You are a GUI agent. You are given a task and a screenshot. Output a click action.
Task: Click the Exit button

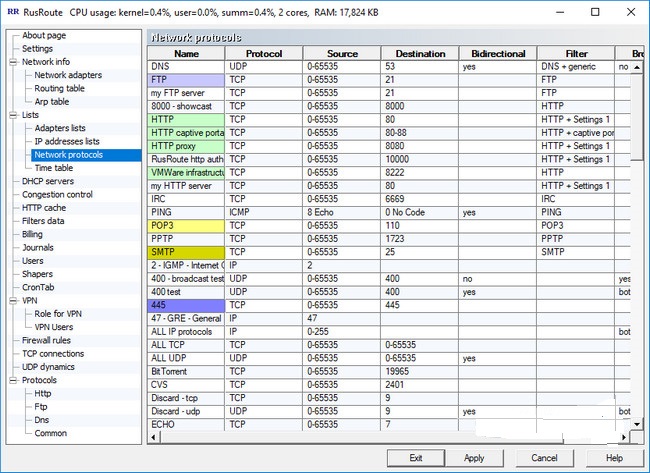[x=416, y=458]
